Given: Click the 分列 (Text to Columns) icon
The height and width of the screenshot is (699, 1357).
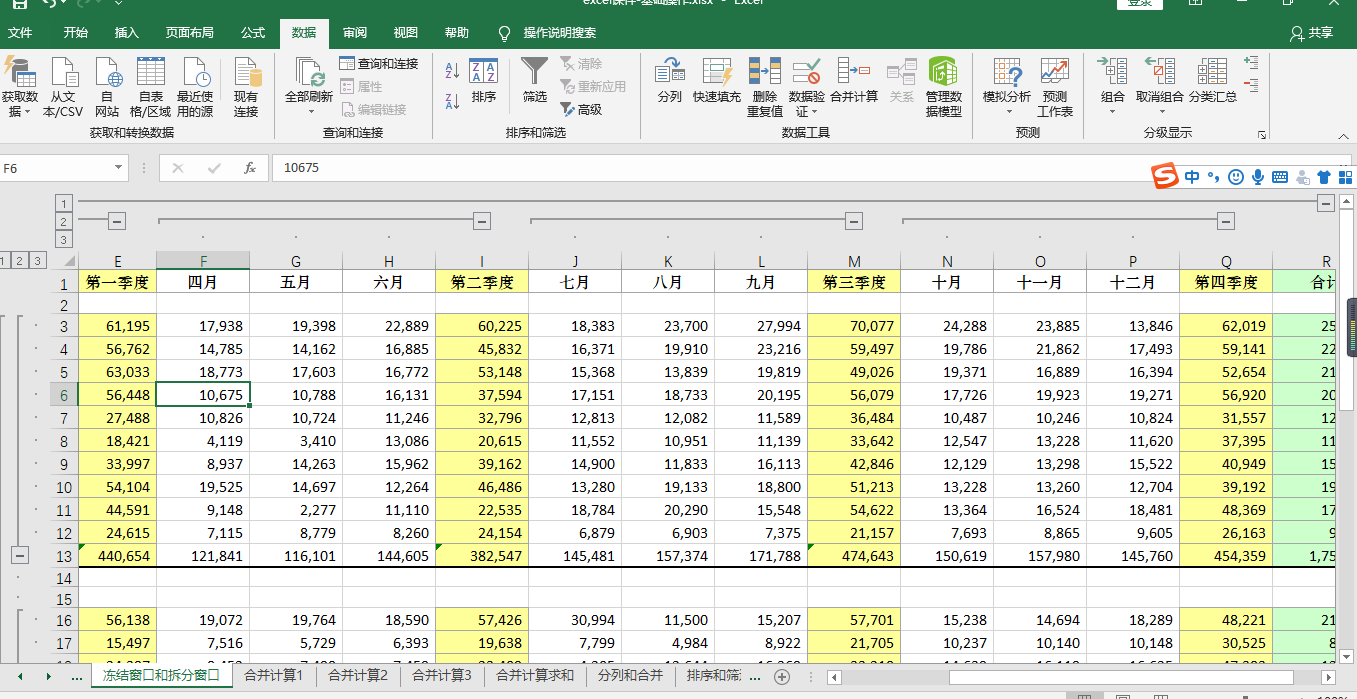Looking at the screenshot, I should 669,72.
